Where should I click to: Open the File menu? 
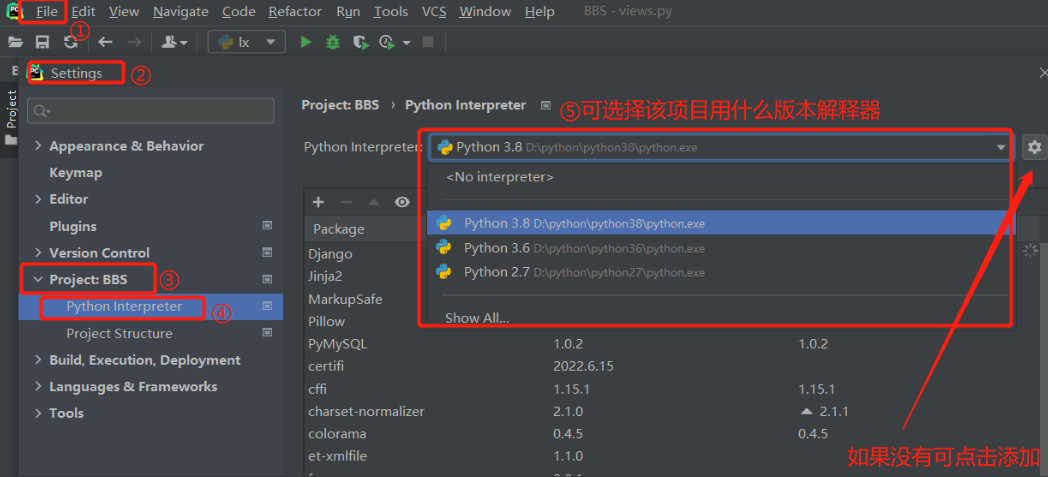pyautogui.click(x=47, y=11)
